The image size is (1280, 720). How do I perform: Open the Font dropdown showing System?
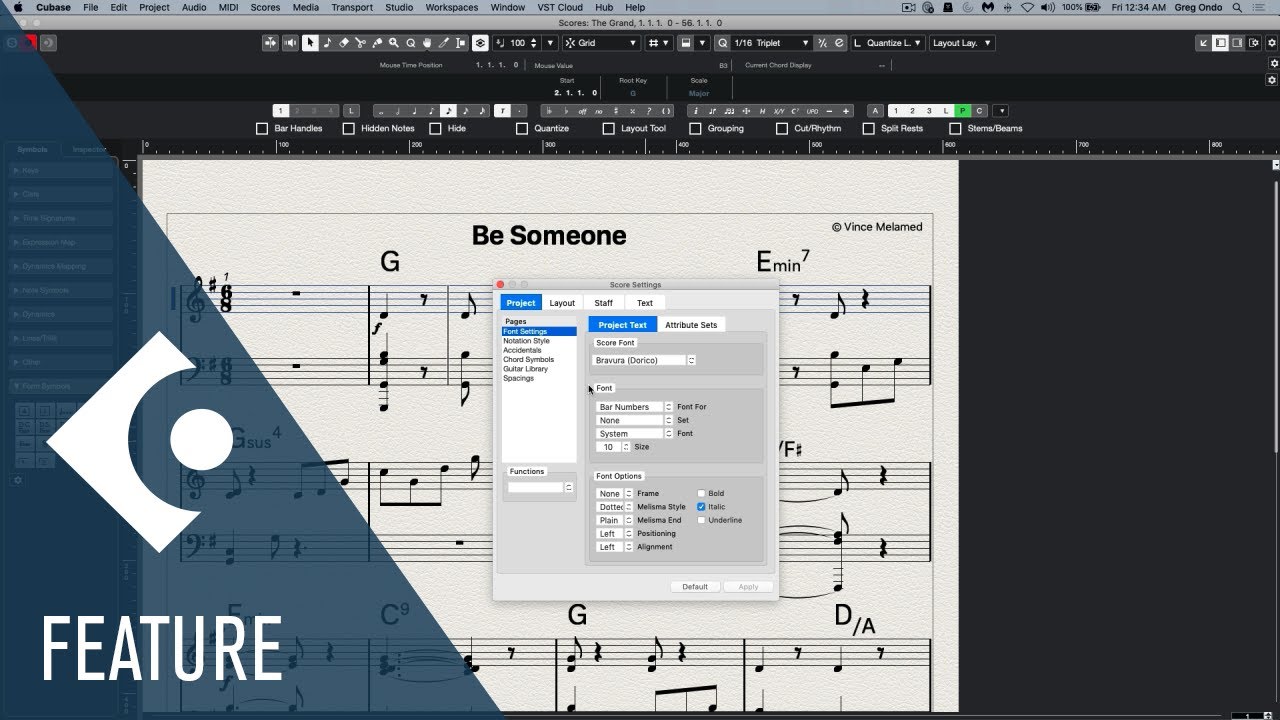[634, 434]
